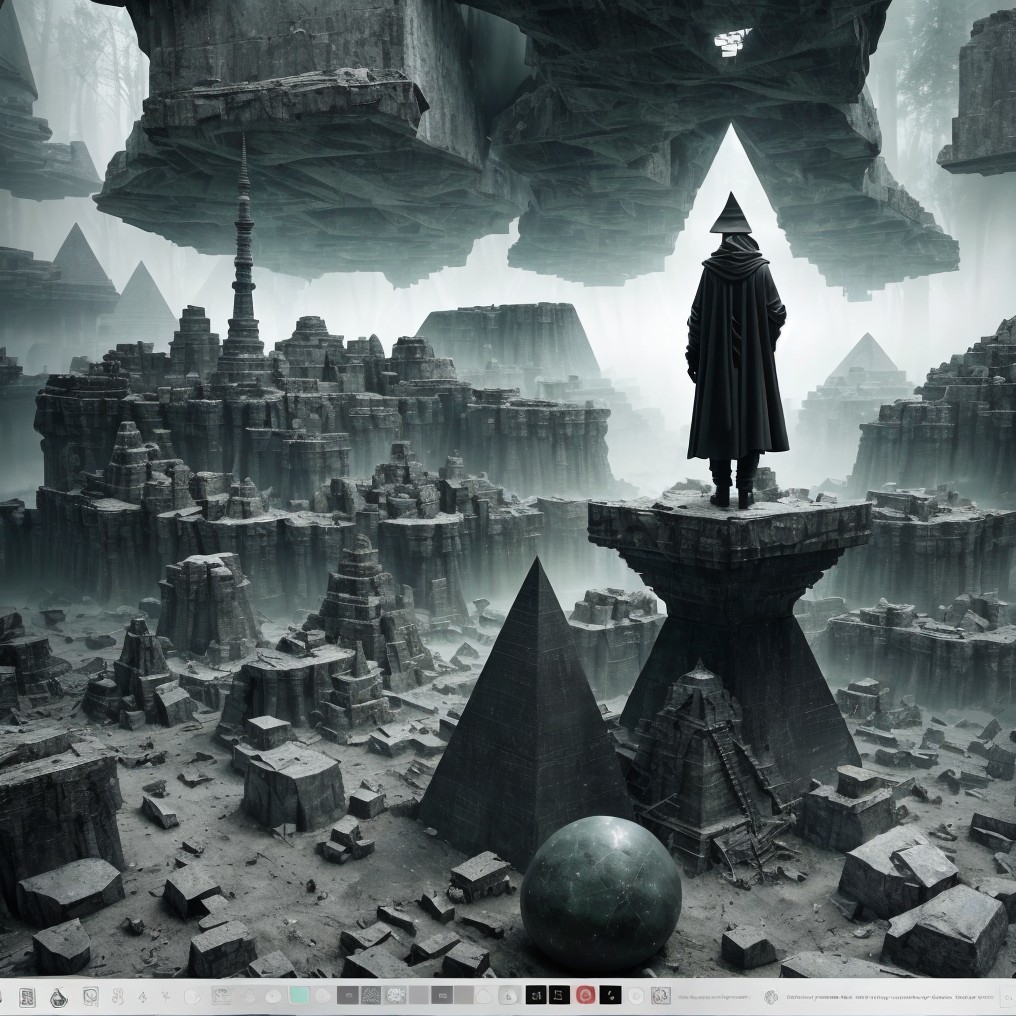Expand the white rounded triangle in the toolbar center
The image size is (1016, 1016).
click(x=483, y=997)
